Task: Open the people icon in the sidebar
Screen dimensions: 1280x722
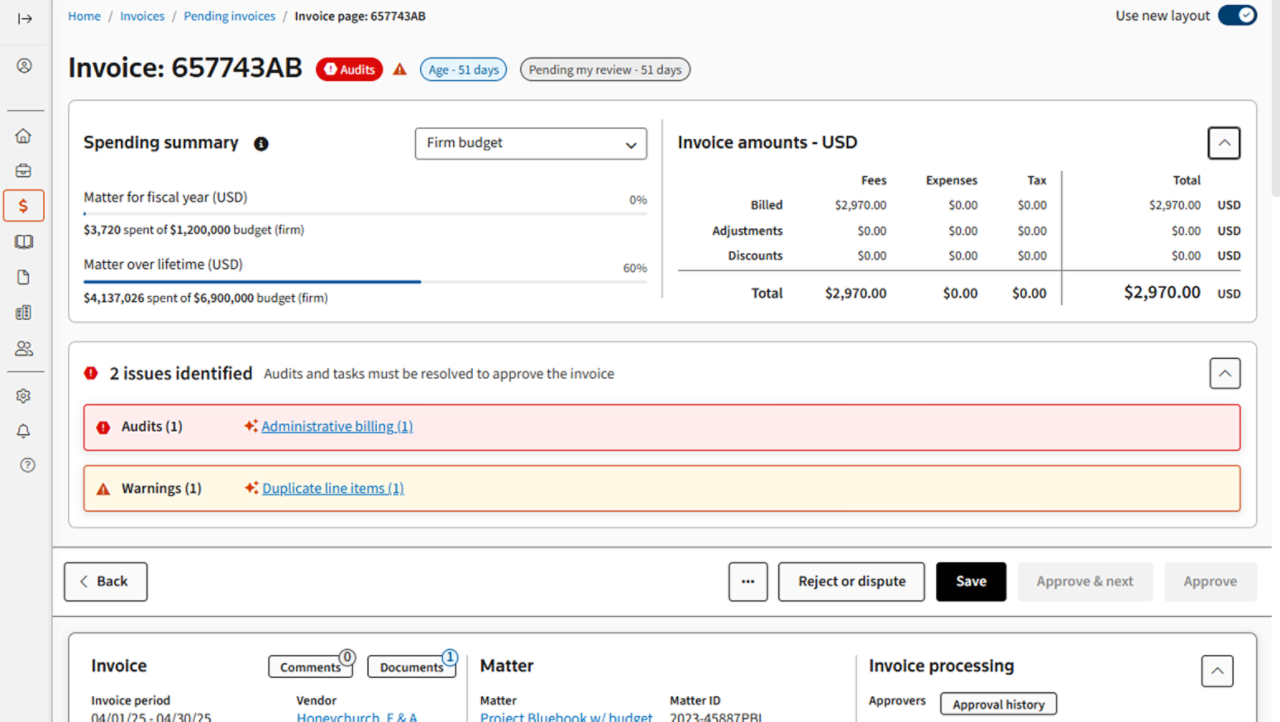Action: [x=22, y=348]
